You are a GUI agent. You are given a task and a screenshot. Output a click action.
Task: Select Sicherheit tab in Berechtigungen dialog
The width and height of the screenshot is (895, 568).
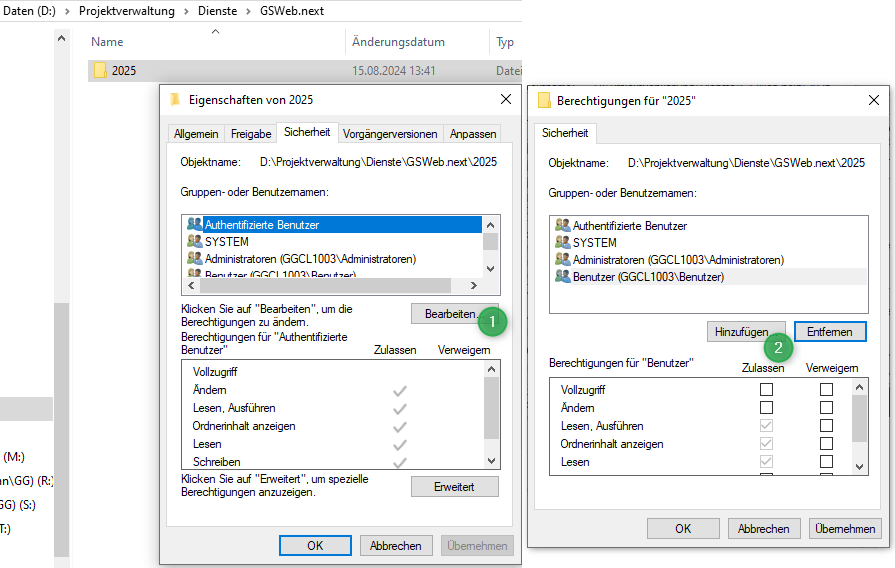[x=565, y=133]
